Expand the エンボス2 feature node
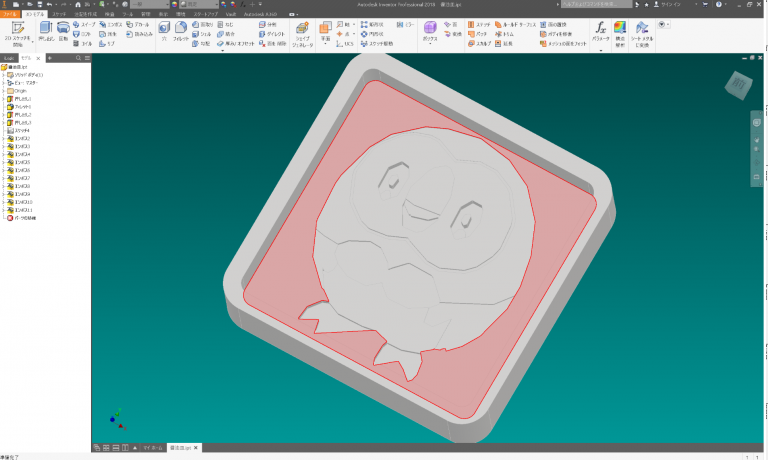The width and height of the screenshot is (768, 460). 3,139
